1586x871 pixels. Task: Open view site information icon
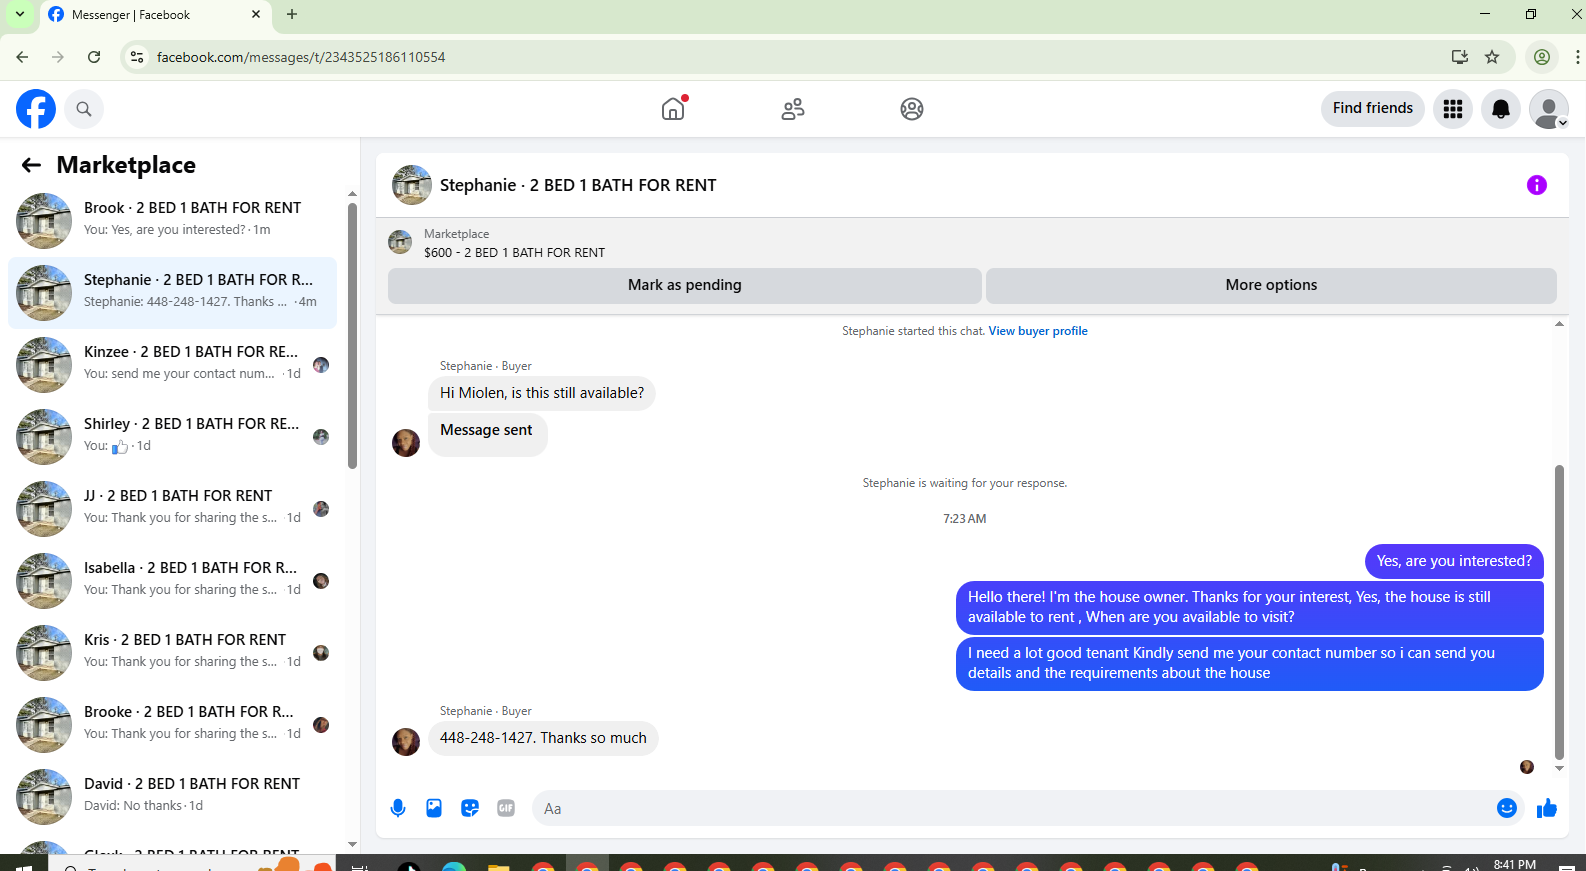(138, 57)
